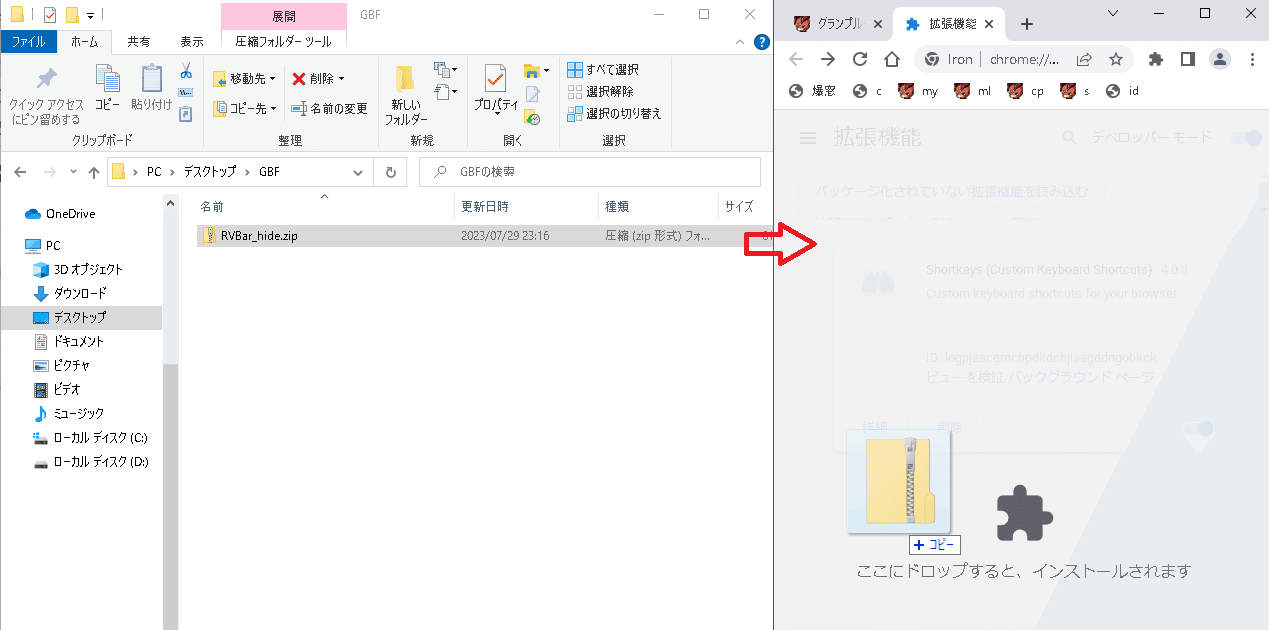
Task: Open home page in Iron browser
Action: tap(891, 59)
